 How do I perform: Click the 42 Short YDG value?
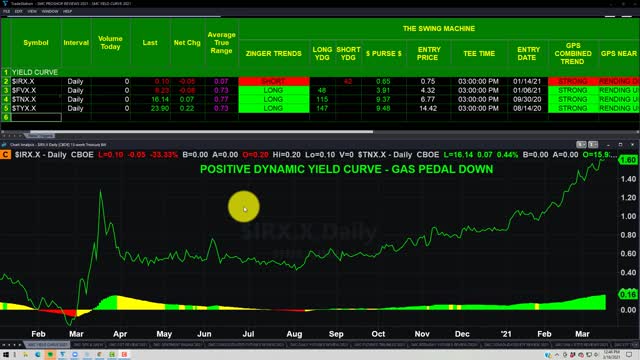(x=348, y=81)
